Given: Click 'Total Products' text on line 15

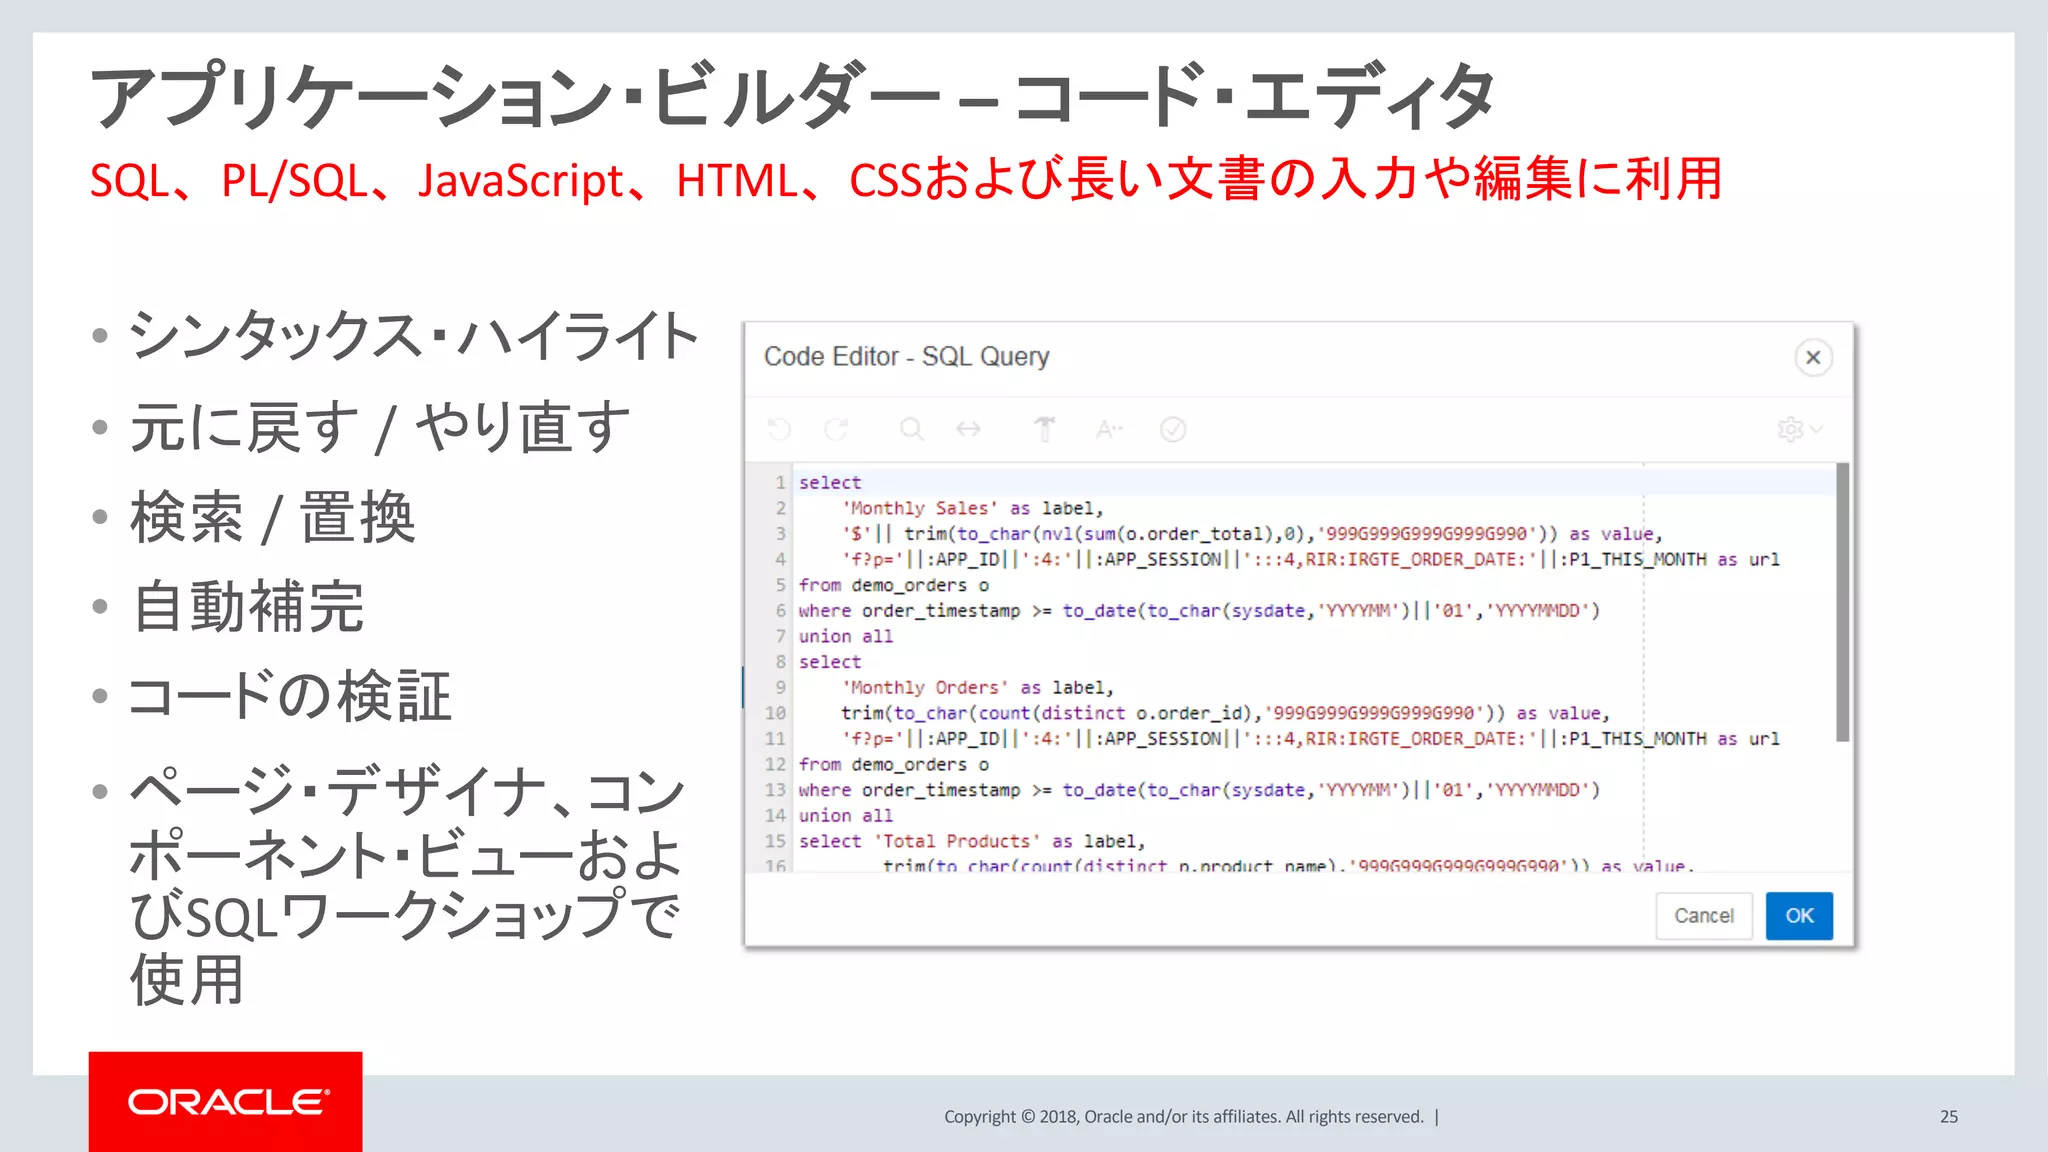Looking at the screenshot, I should click(x=958, y=841).
